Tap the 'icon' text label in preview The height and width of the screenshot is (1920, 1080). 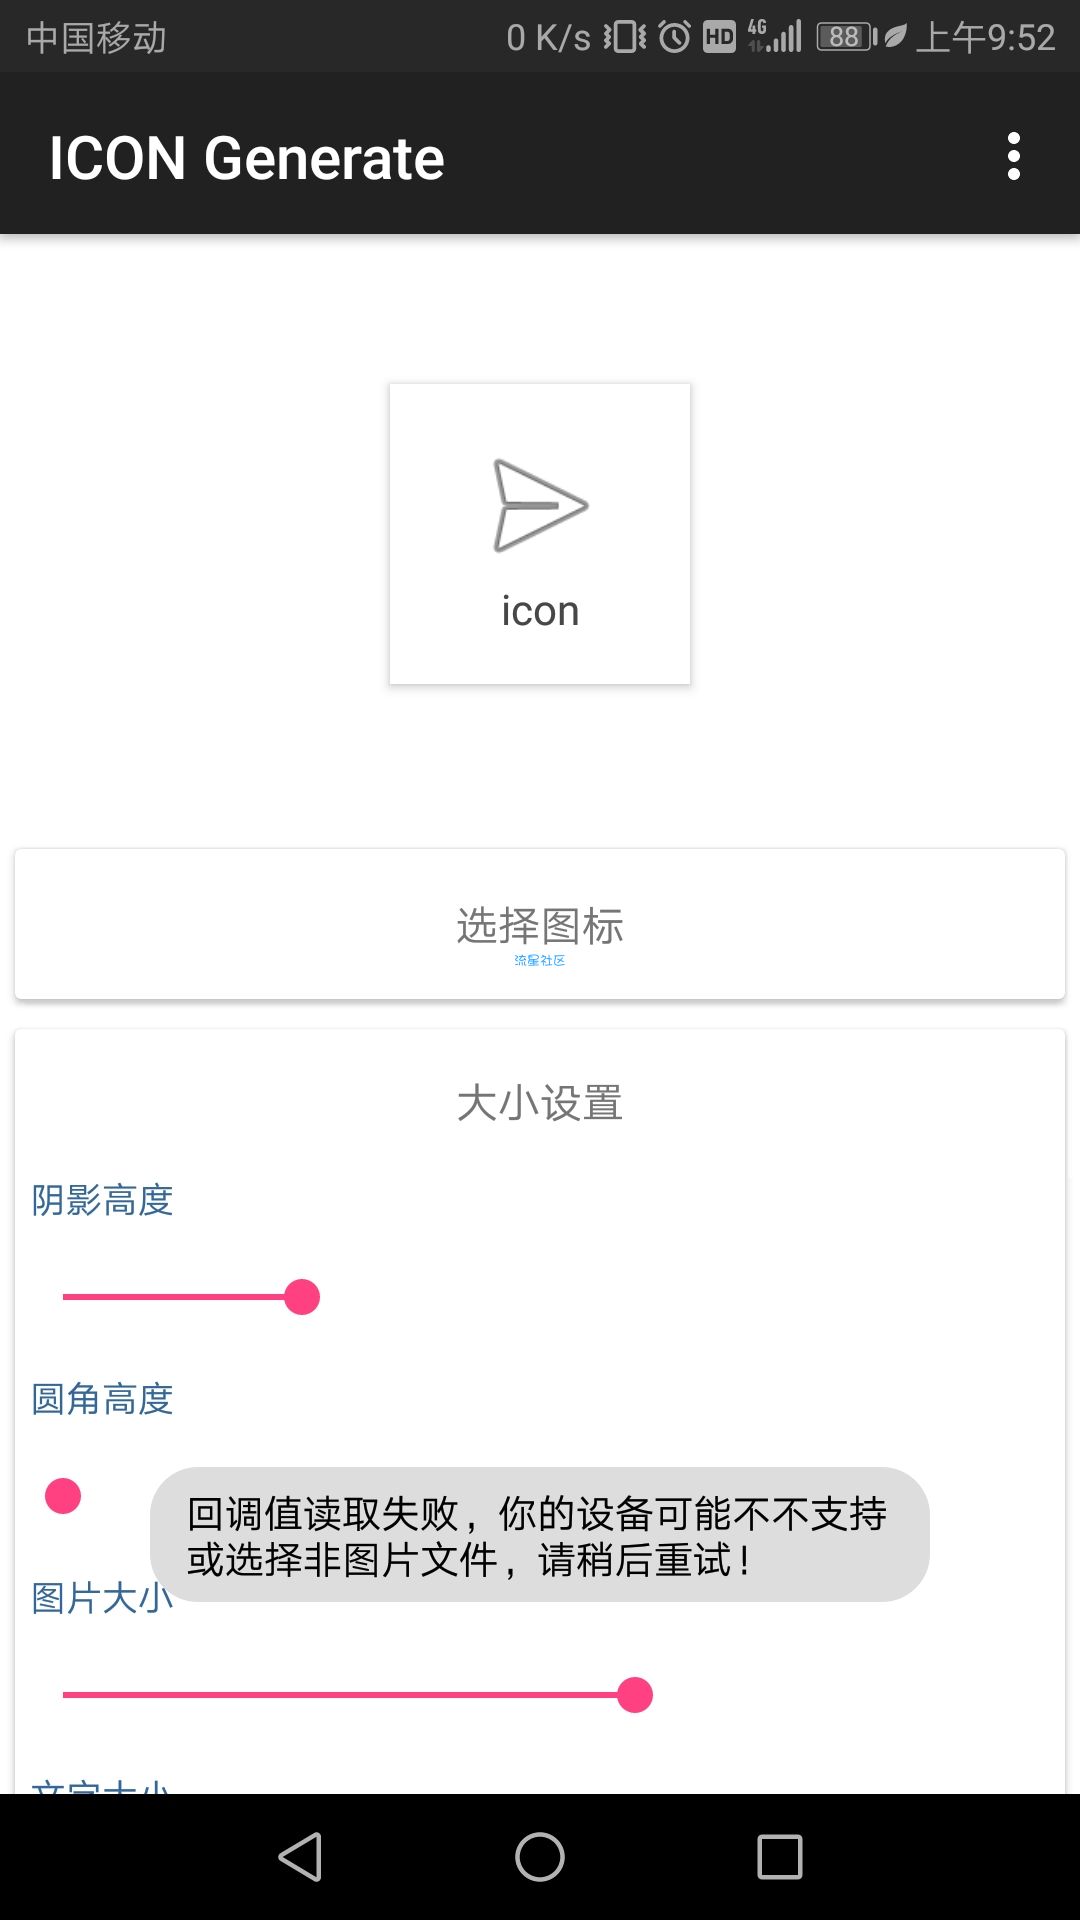pos(540,611)
